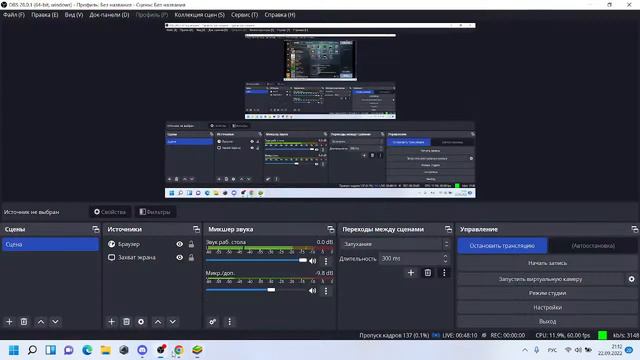Undock the Переходы между сценами panel
The image size is (640, 360).
448,229
